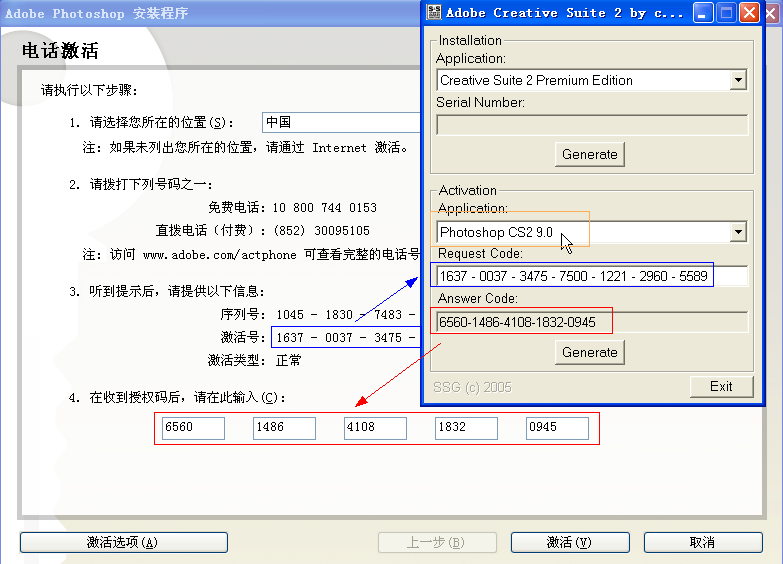Click into the Request Code field

(591, 276)
